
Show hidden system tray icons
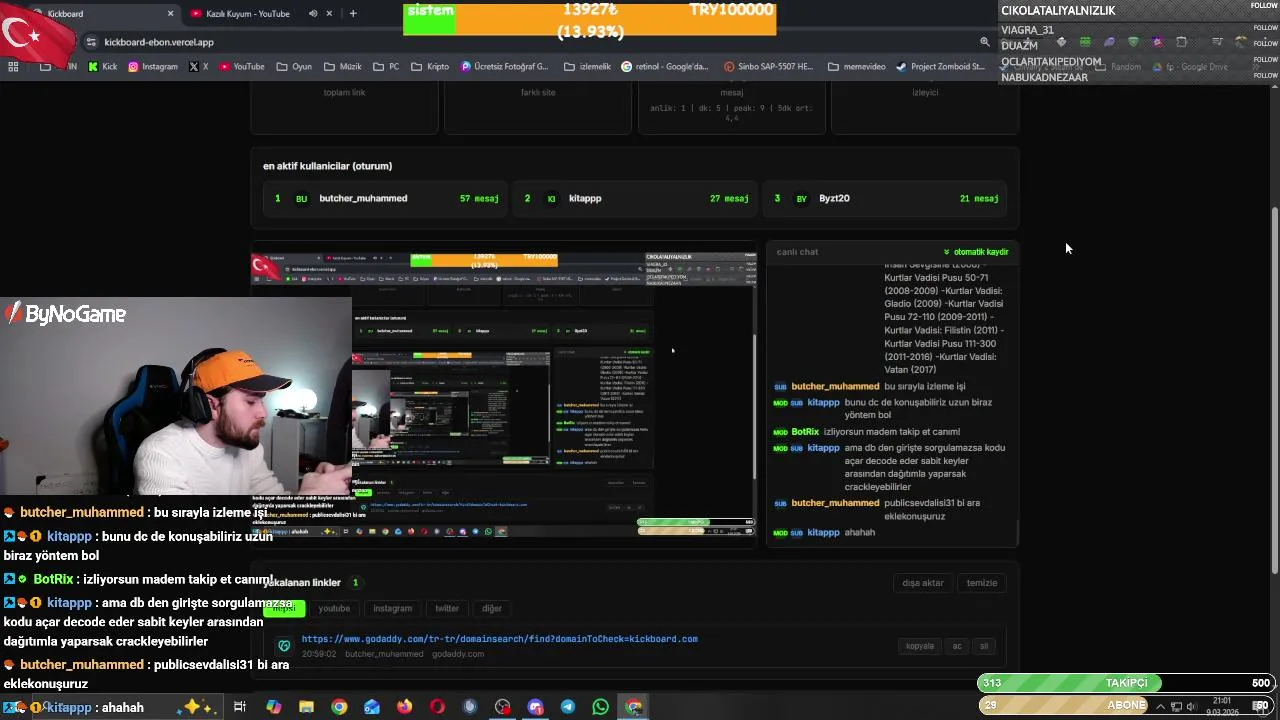tap(1162, 707)
